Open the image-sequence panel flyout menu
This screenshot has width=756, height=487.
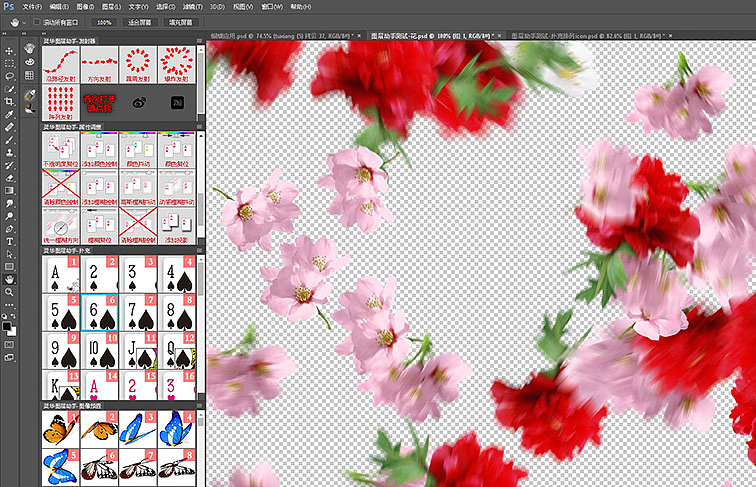(199, 406)
